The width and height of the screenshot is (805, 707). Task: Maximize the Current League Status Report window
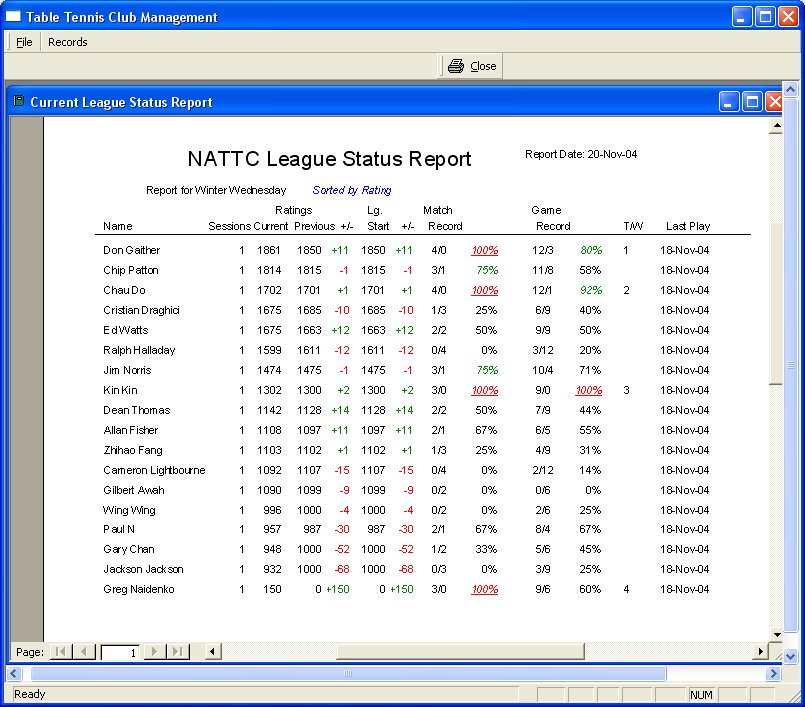click(752, 102)
